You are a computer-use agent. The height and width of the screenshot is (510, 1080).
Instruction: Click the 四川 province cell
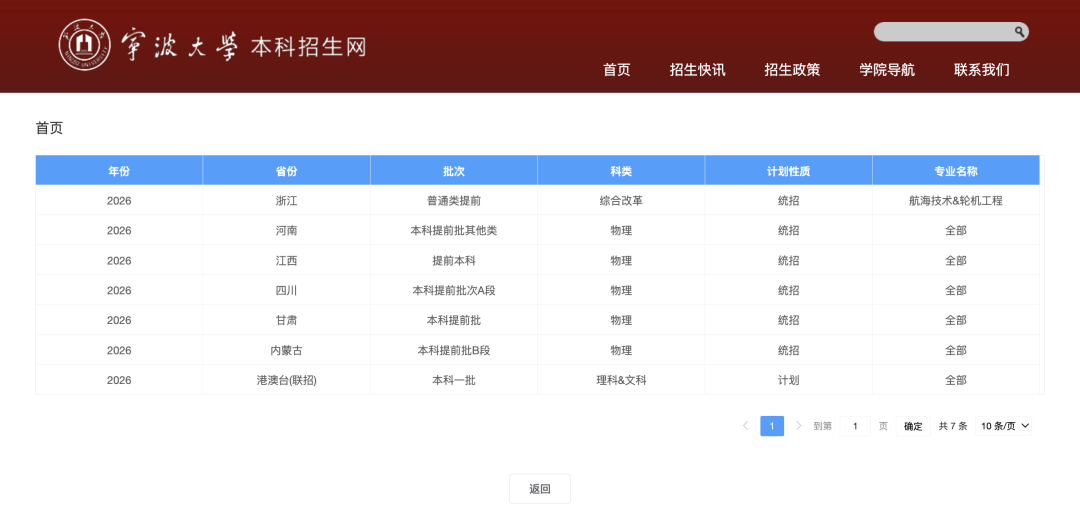(287, 290)
